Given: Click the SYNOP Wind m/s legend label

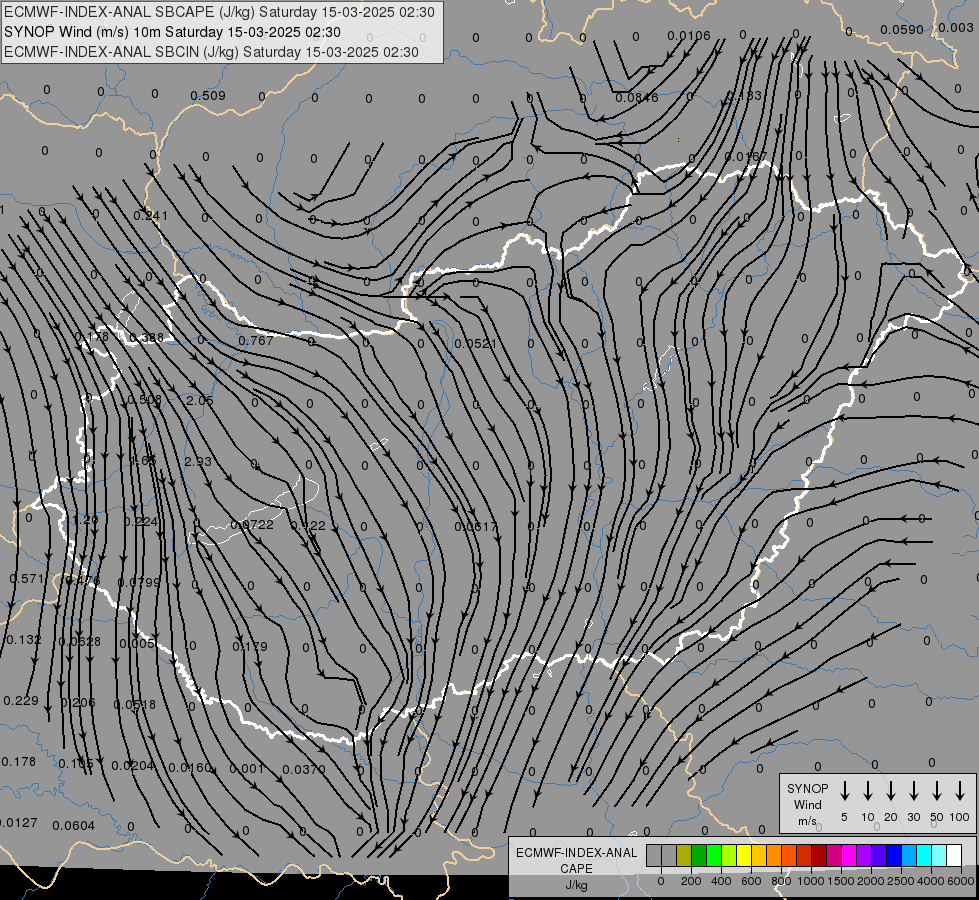Looking at the screenshot, I should (x=807, y=804).
